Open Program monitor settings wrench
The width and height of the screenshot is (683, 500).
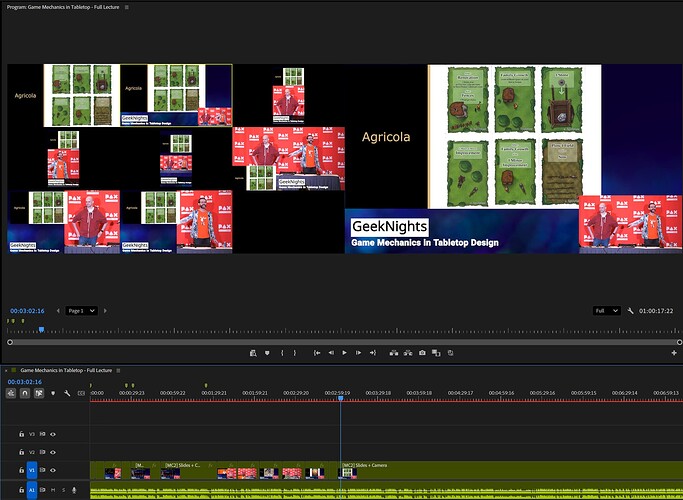(630, 311)
